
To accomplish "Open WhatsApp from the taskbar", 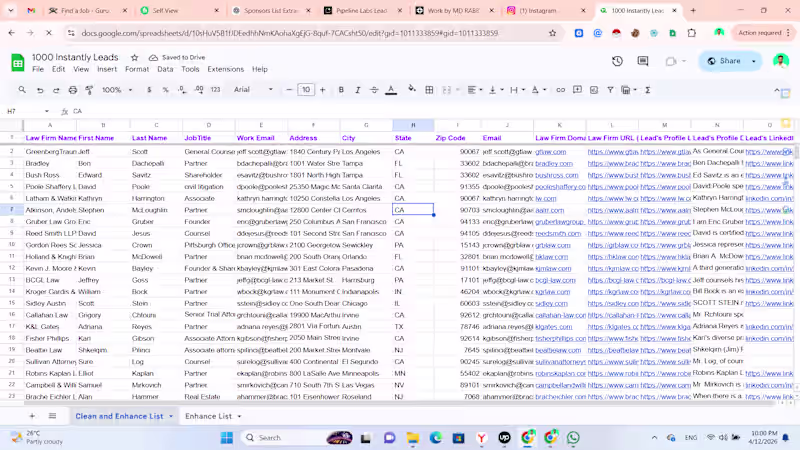I will tap(573, 437).
